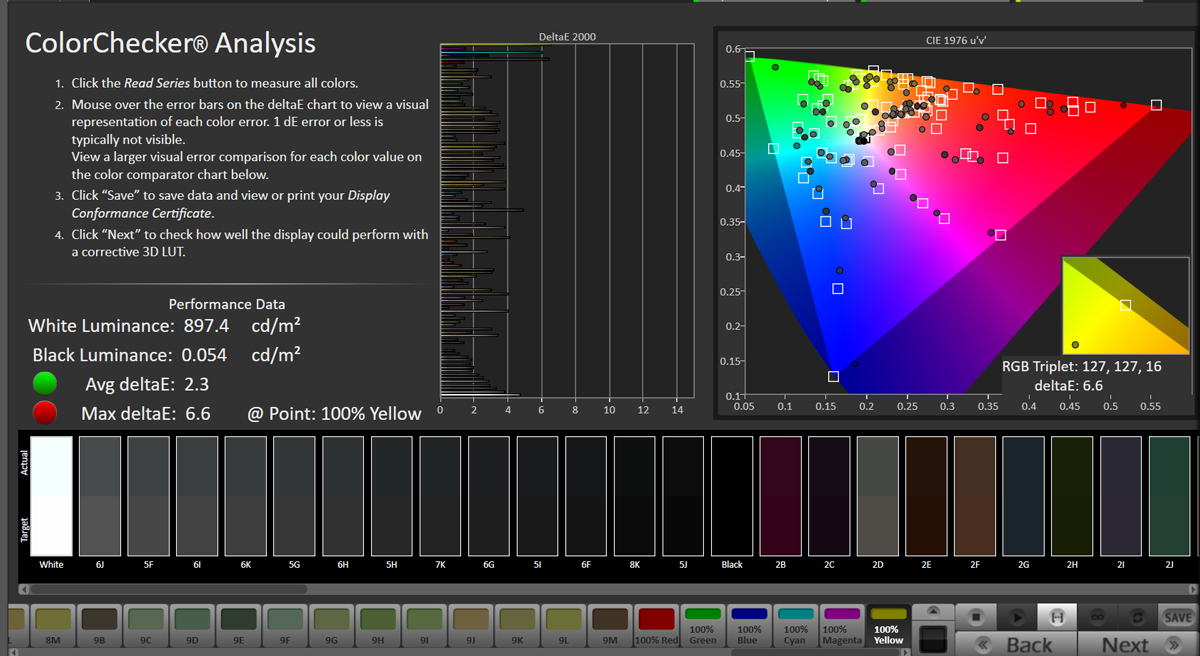Select the 9E color patch
The width and height of the screenshot is (1200, 656).
(x=238, y=626)
